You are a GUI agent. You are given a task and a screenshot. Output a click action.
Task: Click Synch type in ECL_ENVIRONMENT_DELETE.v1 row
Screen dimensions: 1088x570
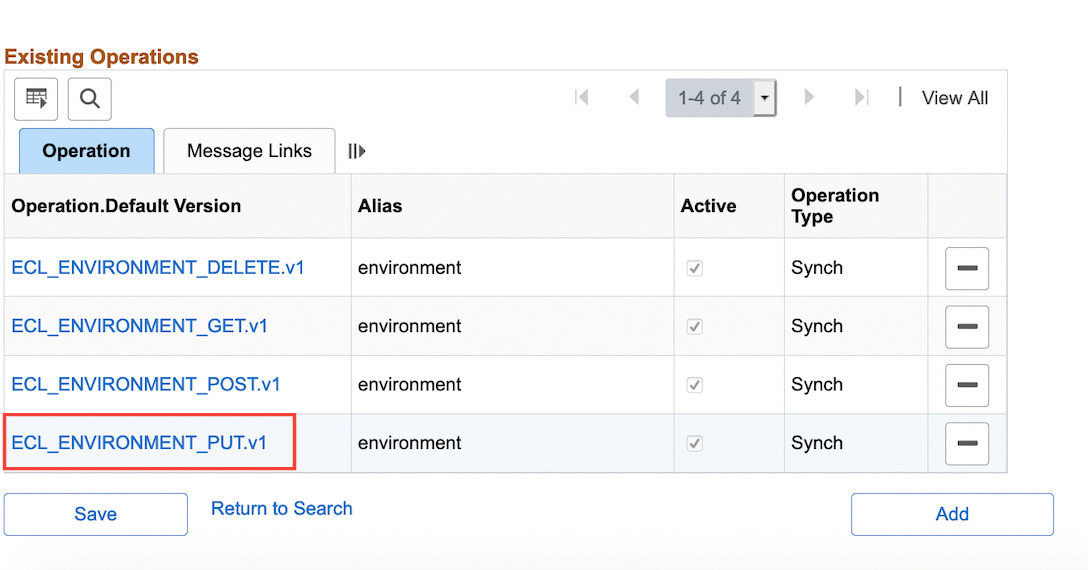point(817,268)
